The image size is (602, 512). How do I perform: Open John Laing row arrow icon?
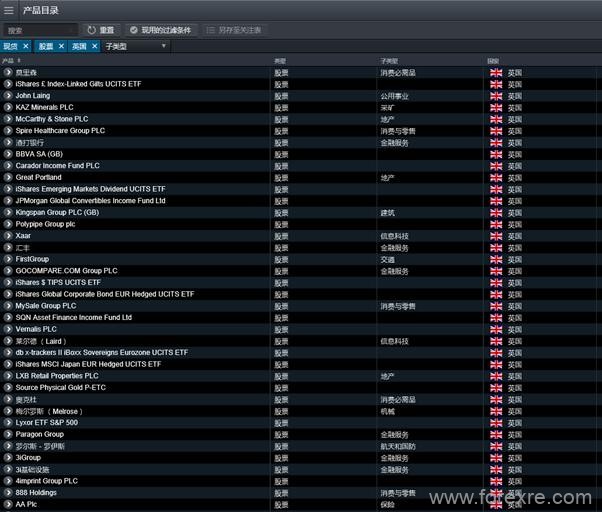tap(8, 96)
